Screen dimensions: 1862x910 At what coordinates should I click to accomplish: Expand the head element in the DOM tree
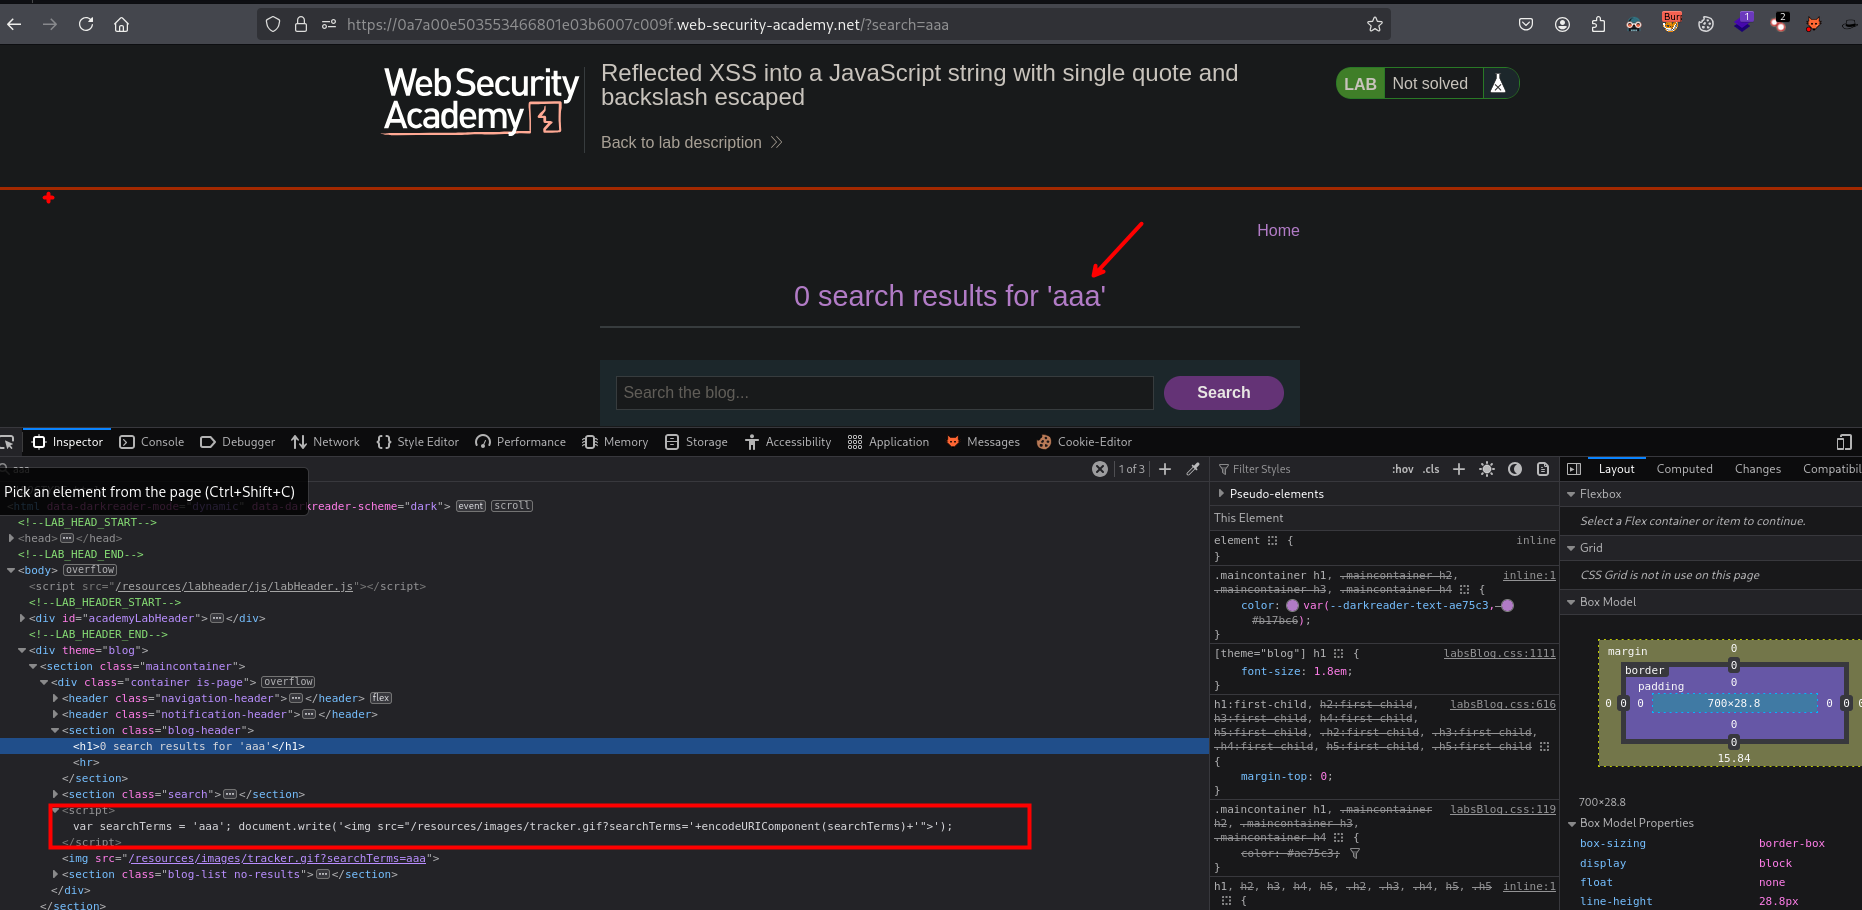(x=11, y=538)
